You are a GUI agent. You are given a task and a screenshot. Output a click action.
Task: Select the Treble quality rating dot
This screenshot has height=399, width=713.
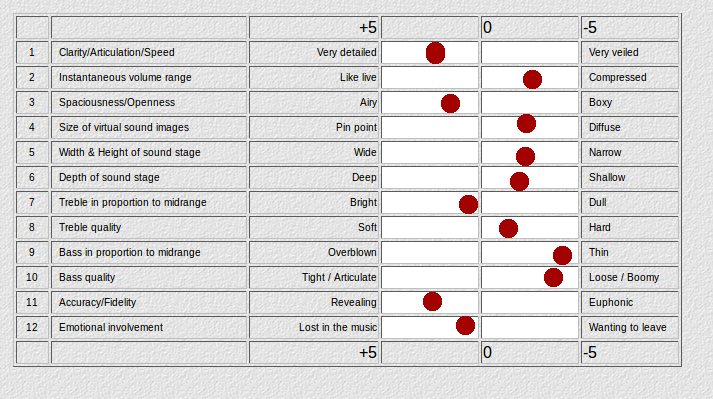click(508, 228)
